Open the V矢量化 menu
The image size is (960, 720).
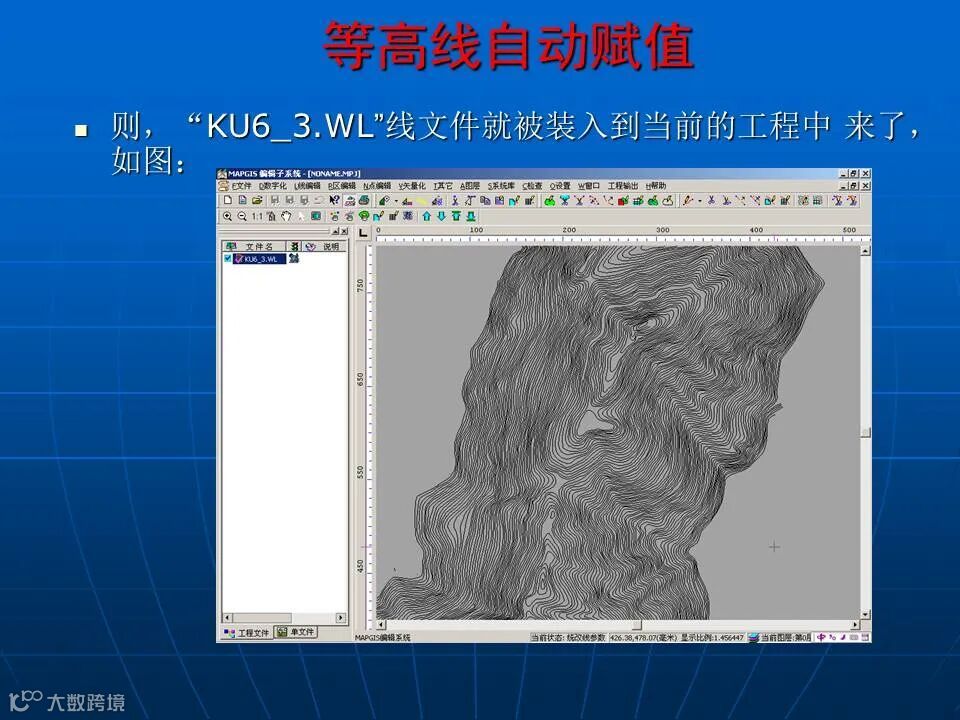click(x=412, y=186)
